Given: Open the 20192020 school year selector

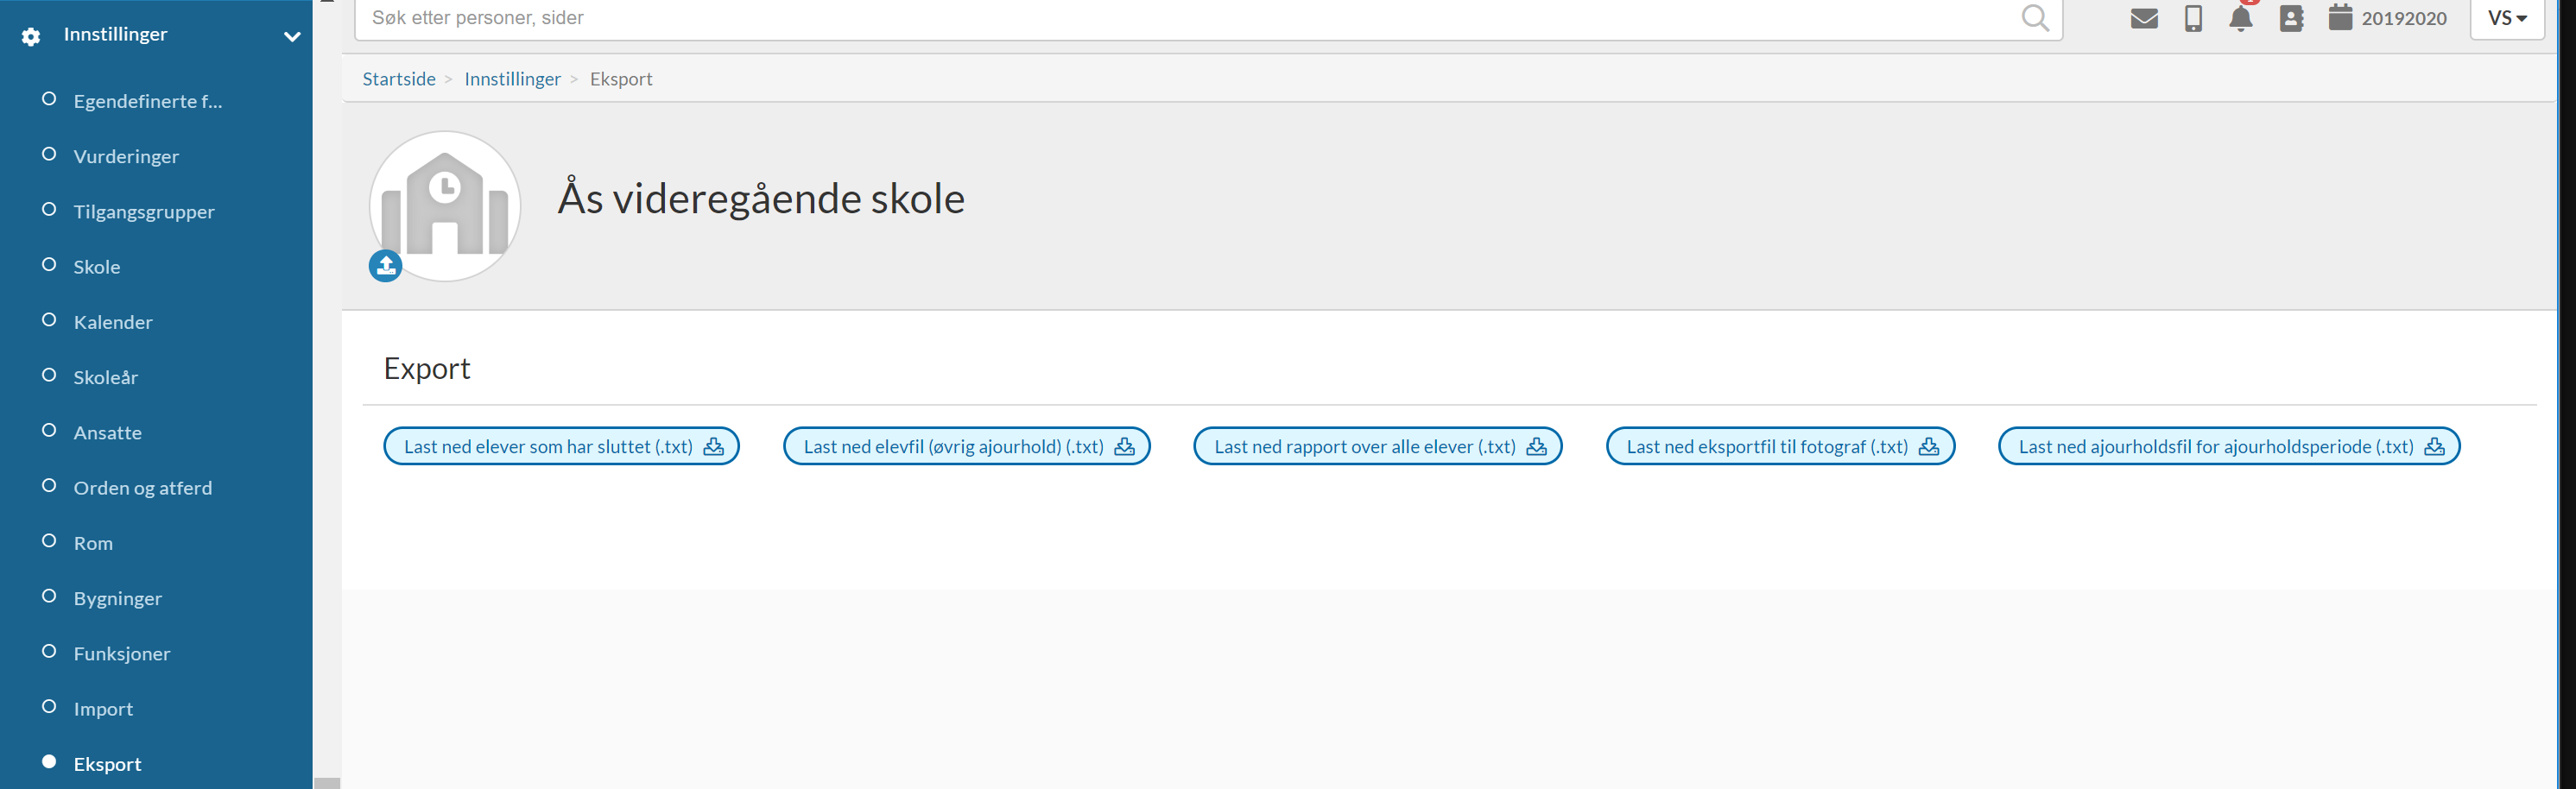Looking at the screenshot, I should pos(2403,18).
